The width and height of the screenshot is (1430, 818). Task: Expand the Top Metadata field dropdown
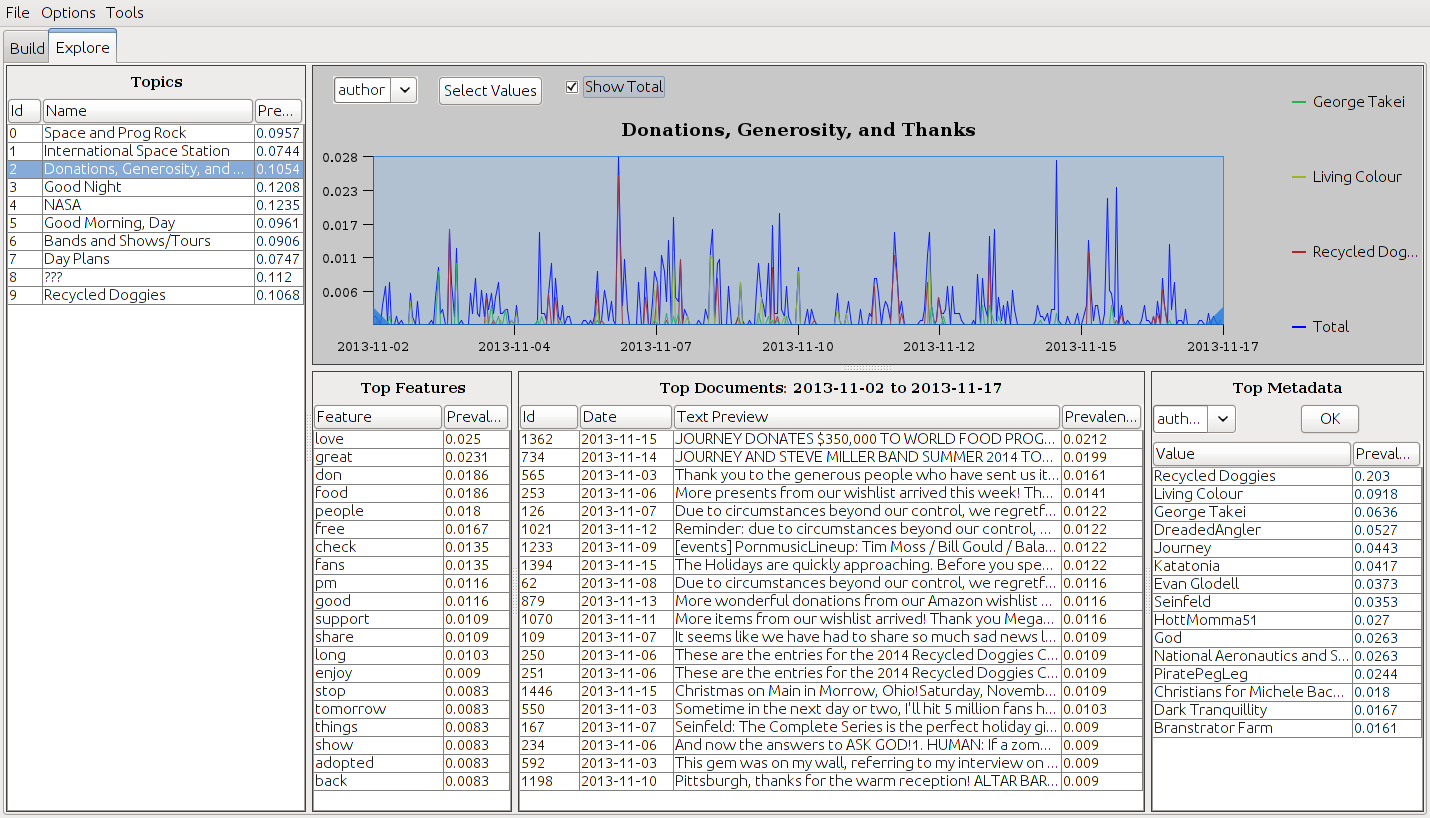coord(1194,419)
